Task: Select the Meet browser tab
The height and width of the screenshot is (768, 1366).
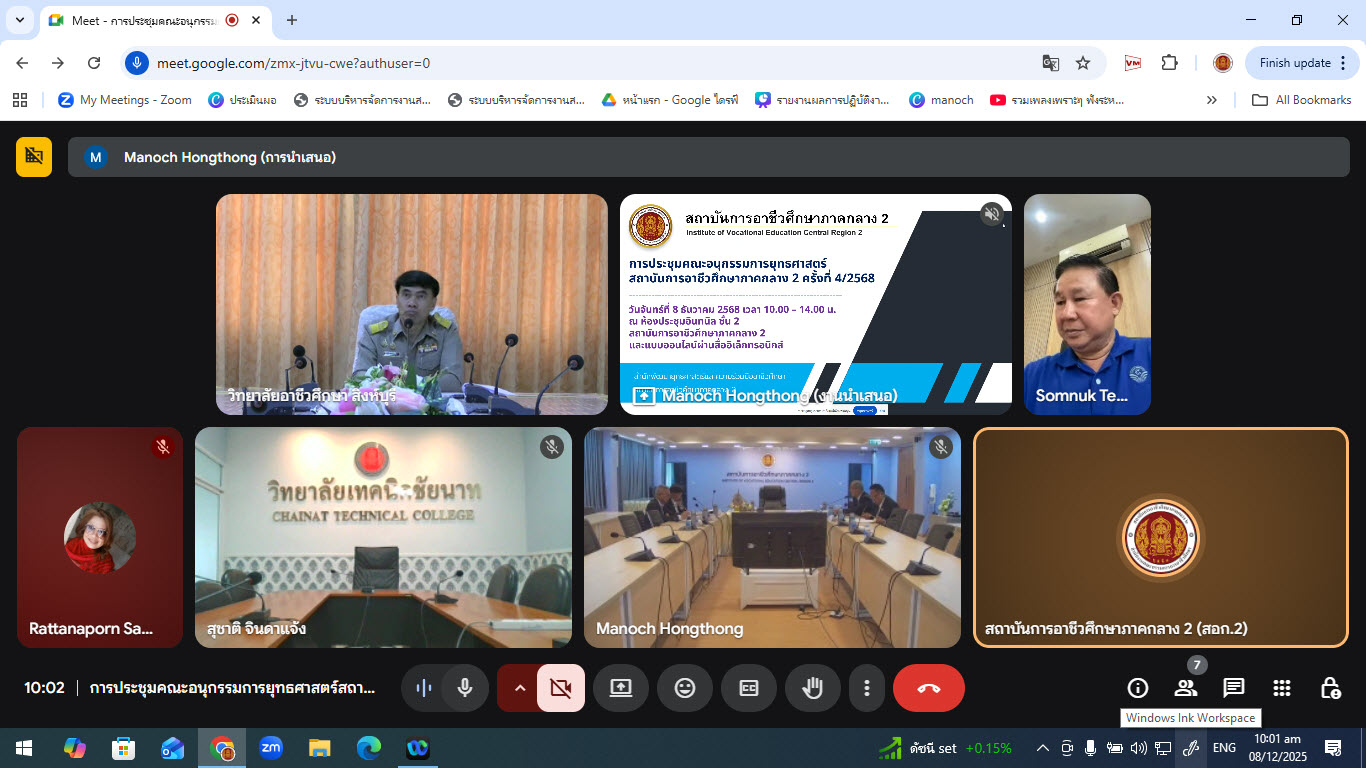Action: [140, 20]
